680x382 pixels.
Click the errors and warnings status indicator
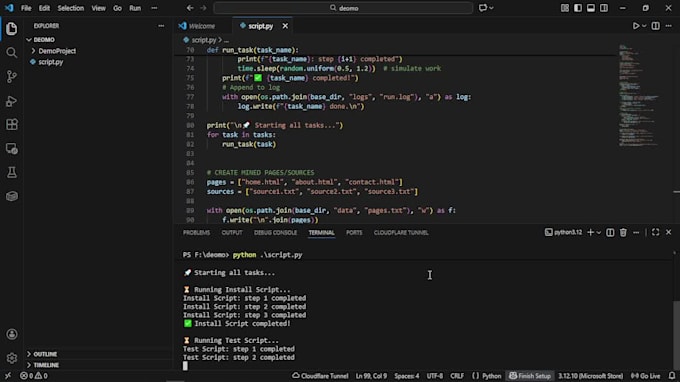tap(34, 376)
